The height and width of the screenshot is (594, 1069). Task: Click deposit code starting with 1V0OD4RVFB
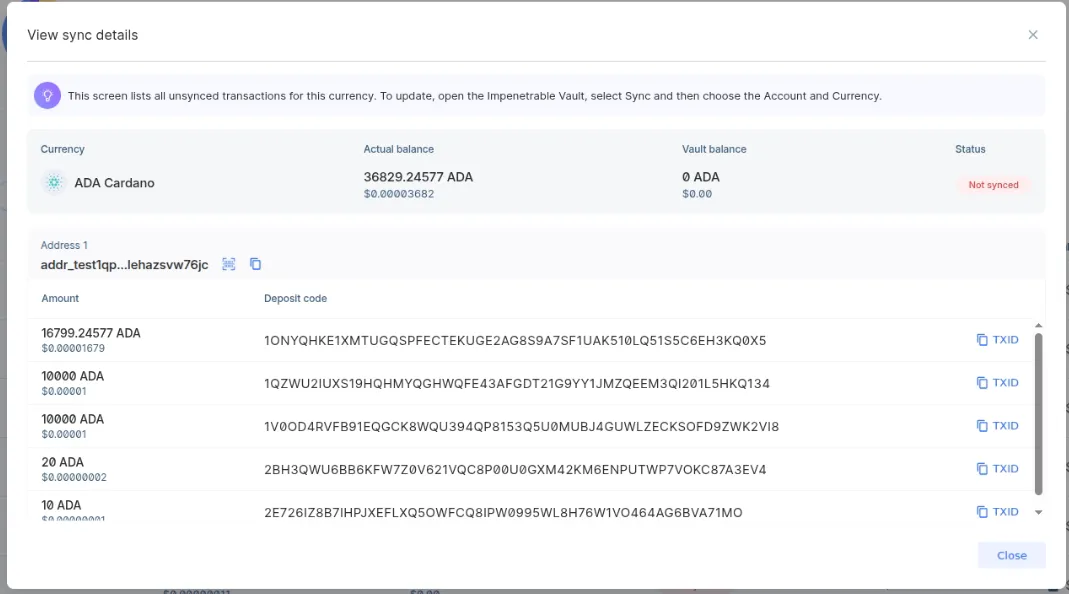(x=522, y=426)
